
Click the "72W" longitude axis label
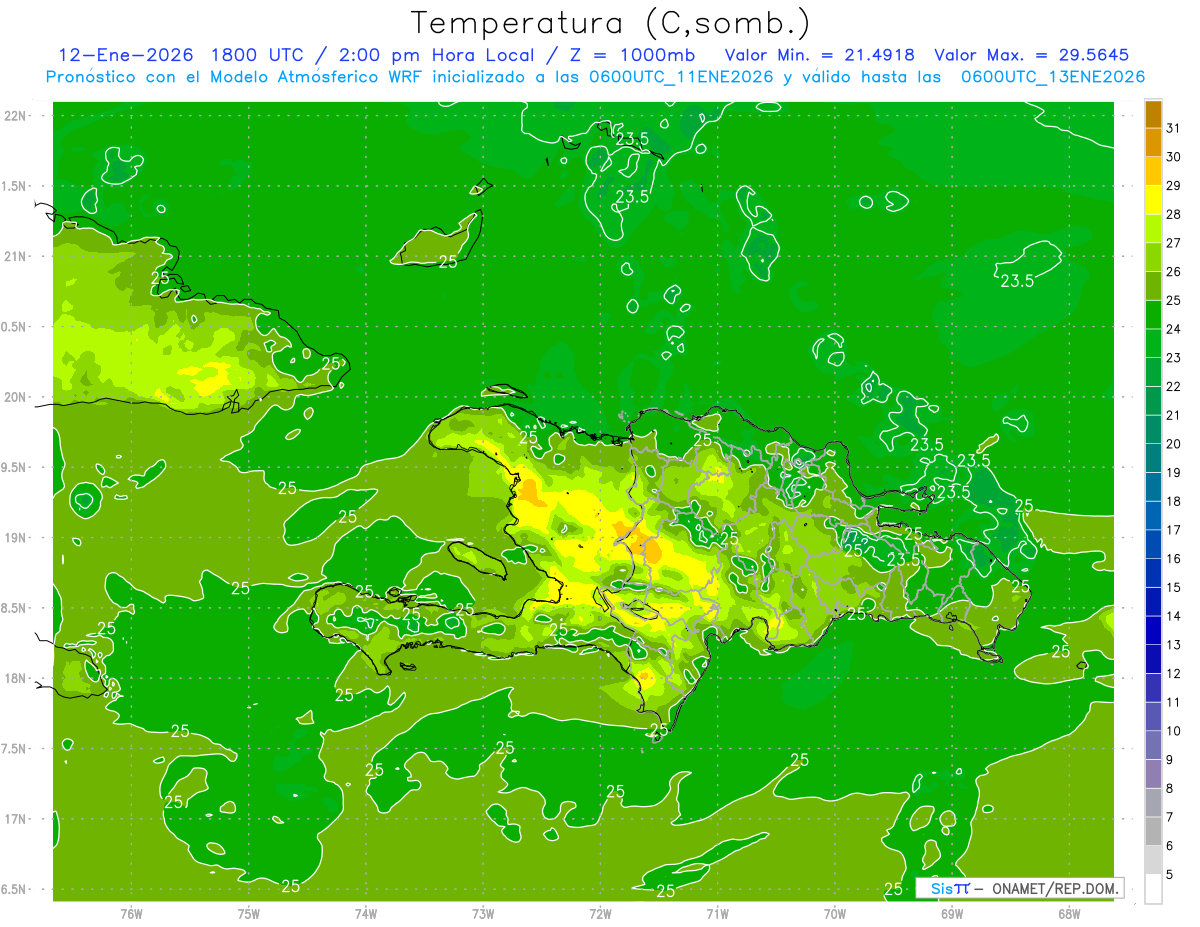[x=600, y=913]
